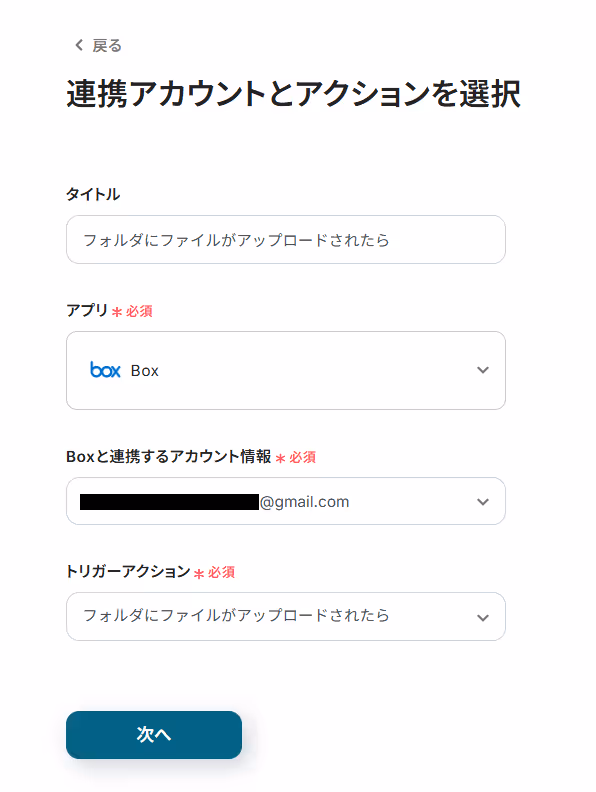Click the Boxと連携するアカウント情報 label
This screenshot has height=792, width=596.
click(169, 457)
